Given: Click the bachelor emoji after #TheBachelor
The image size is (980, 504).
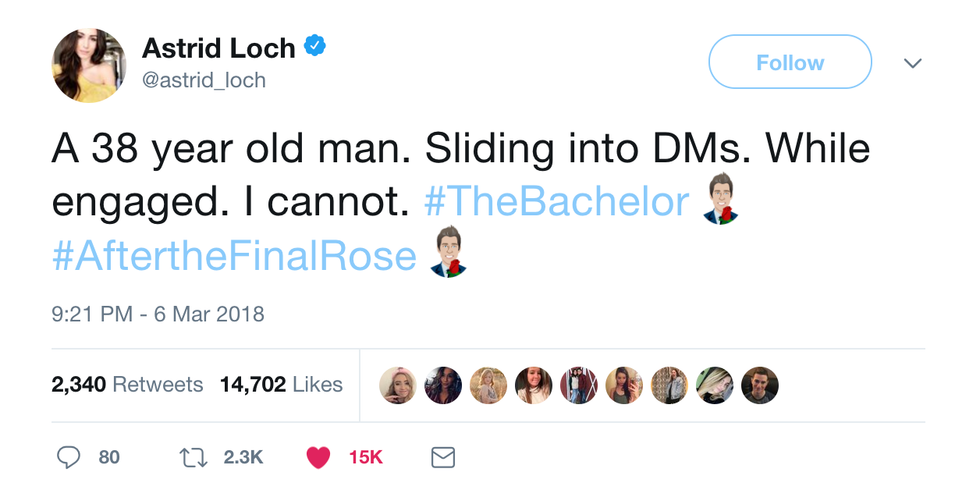Looking at the screenshot, I should [720, 199].
